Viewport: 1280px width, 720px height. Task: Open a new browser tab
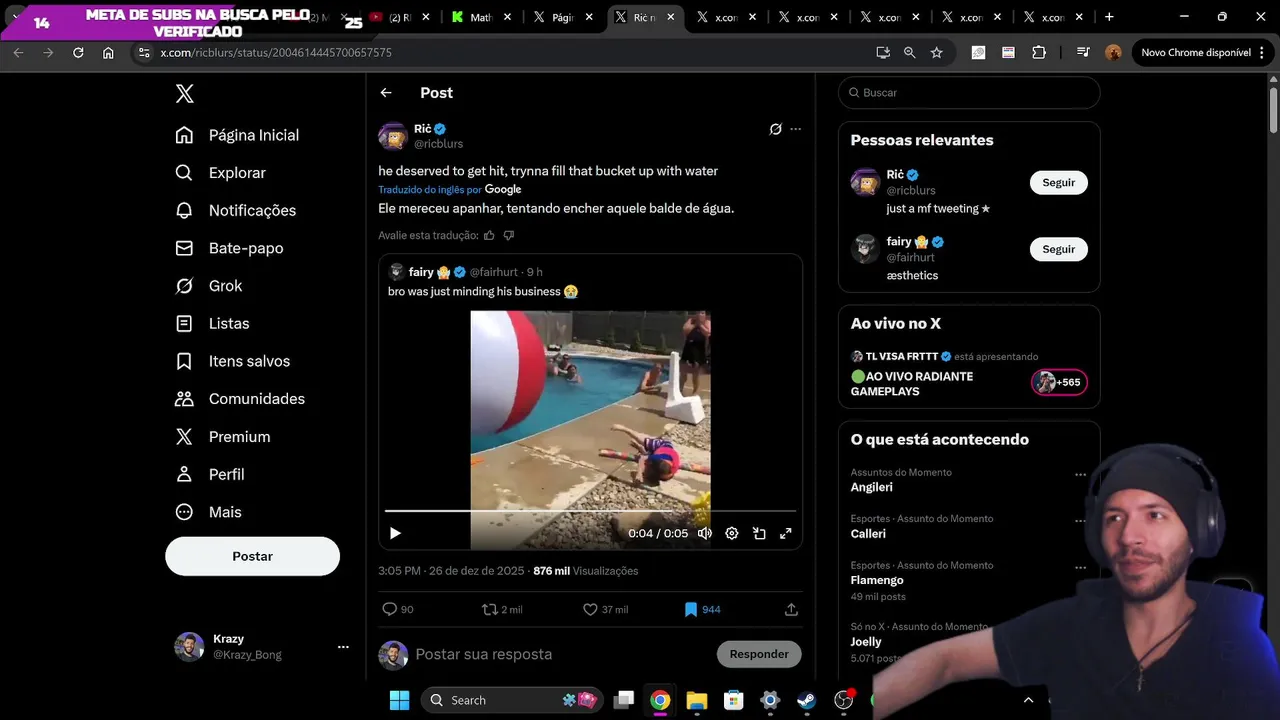[1109, 17]
